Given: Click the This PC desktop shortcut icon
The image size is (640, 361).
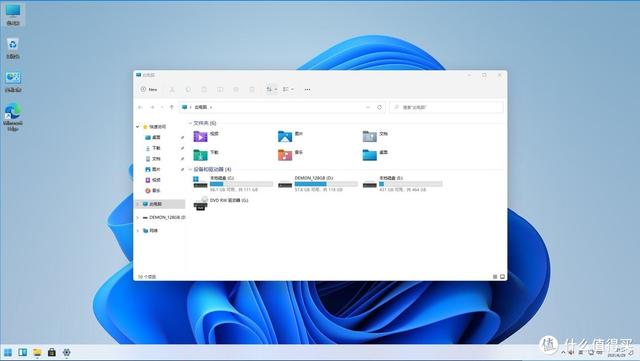Looking at the screenshot, I should [x=13, y=15].
